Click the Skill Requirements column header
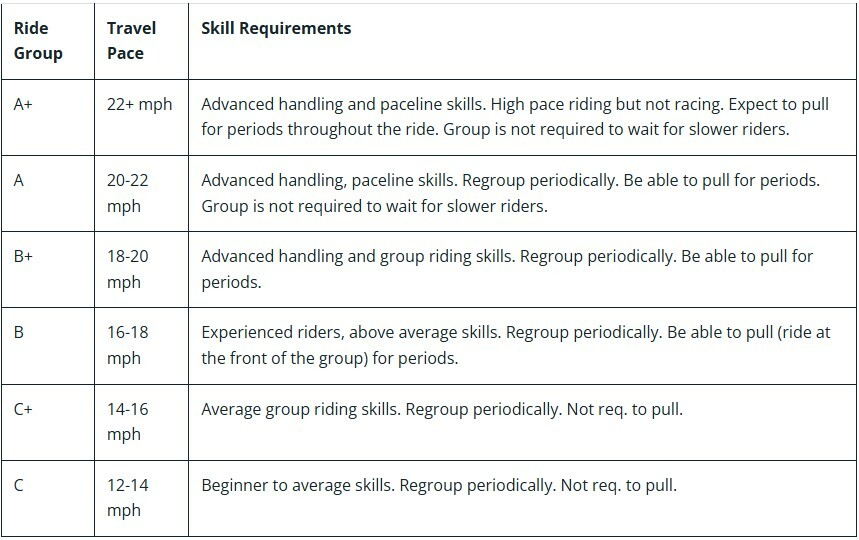Image resolution: width=859 pixels, height=540 pixels. (276, 29)
